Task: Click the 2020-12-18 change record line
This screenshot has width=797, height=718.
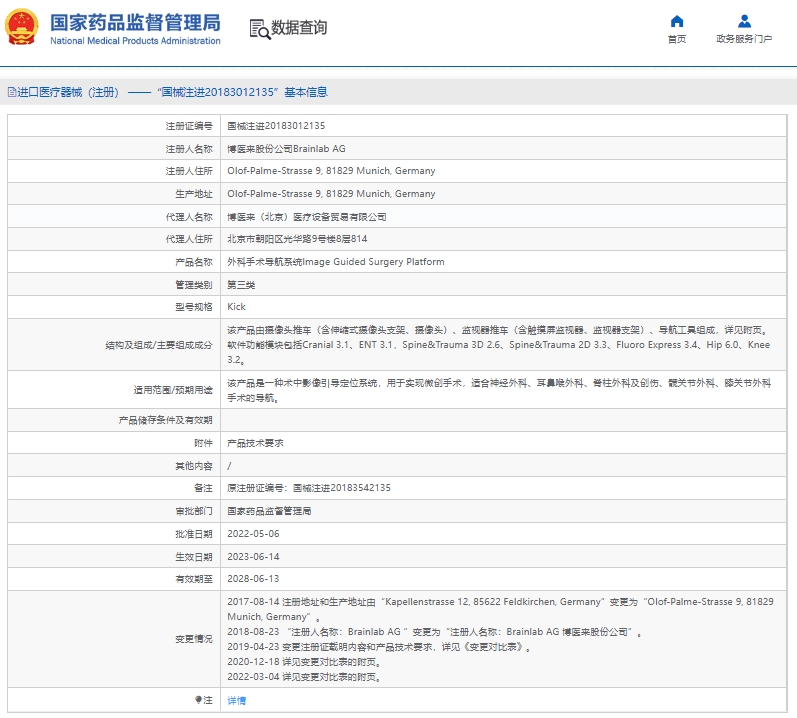Action: (x=304, y=662)
